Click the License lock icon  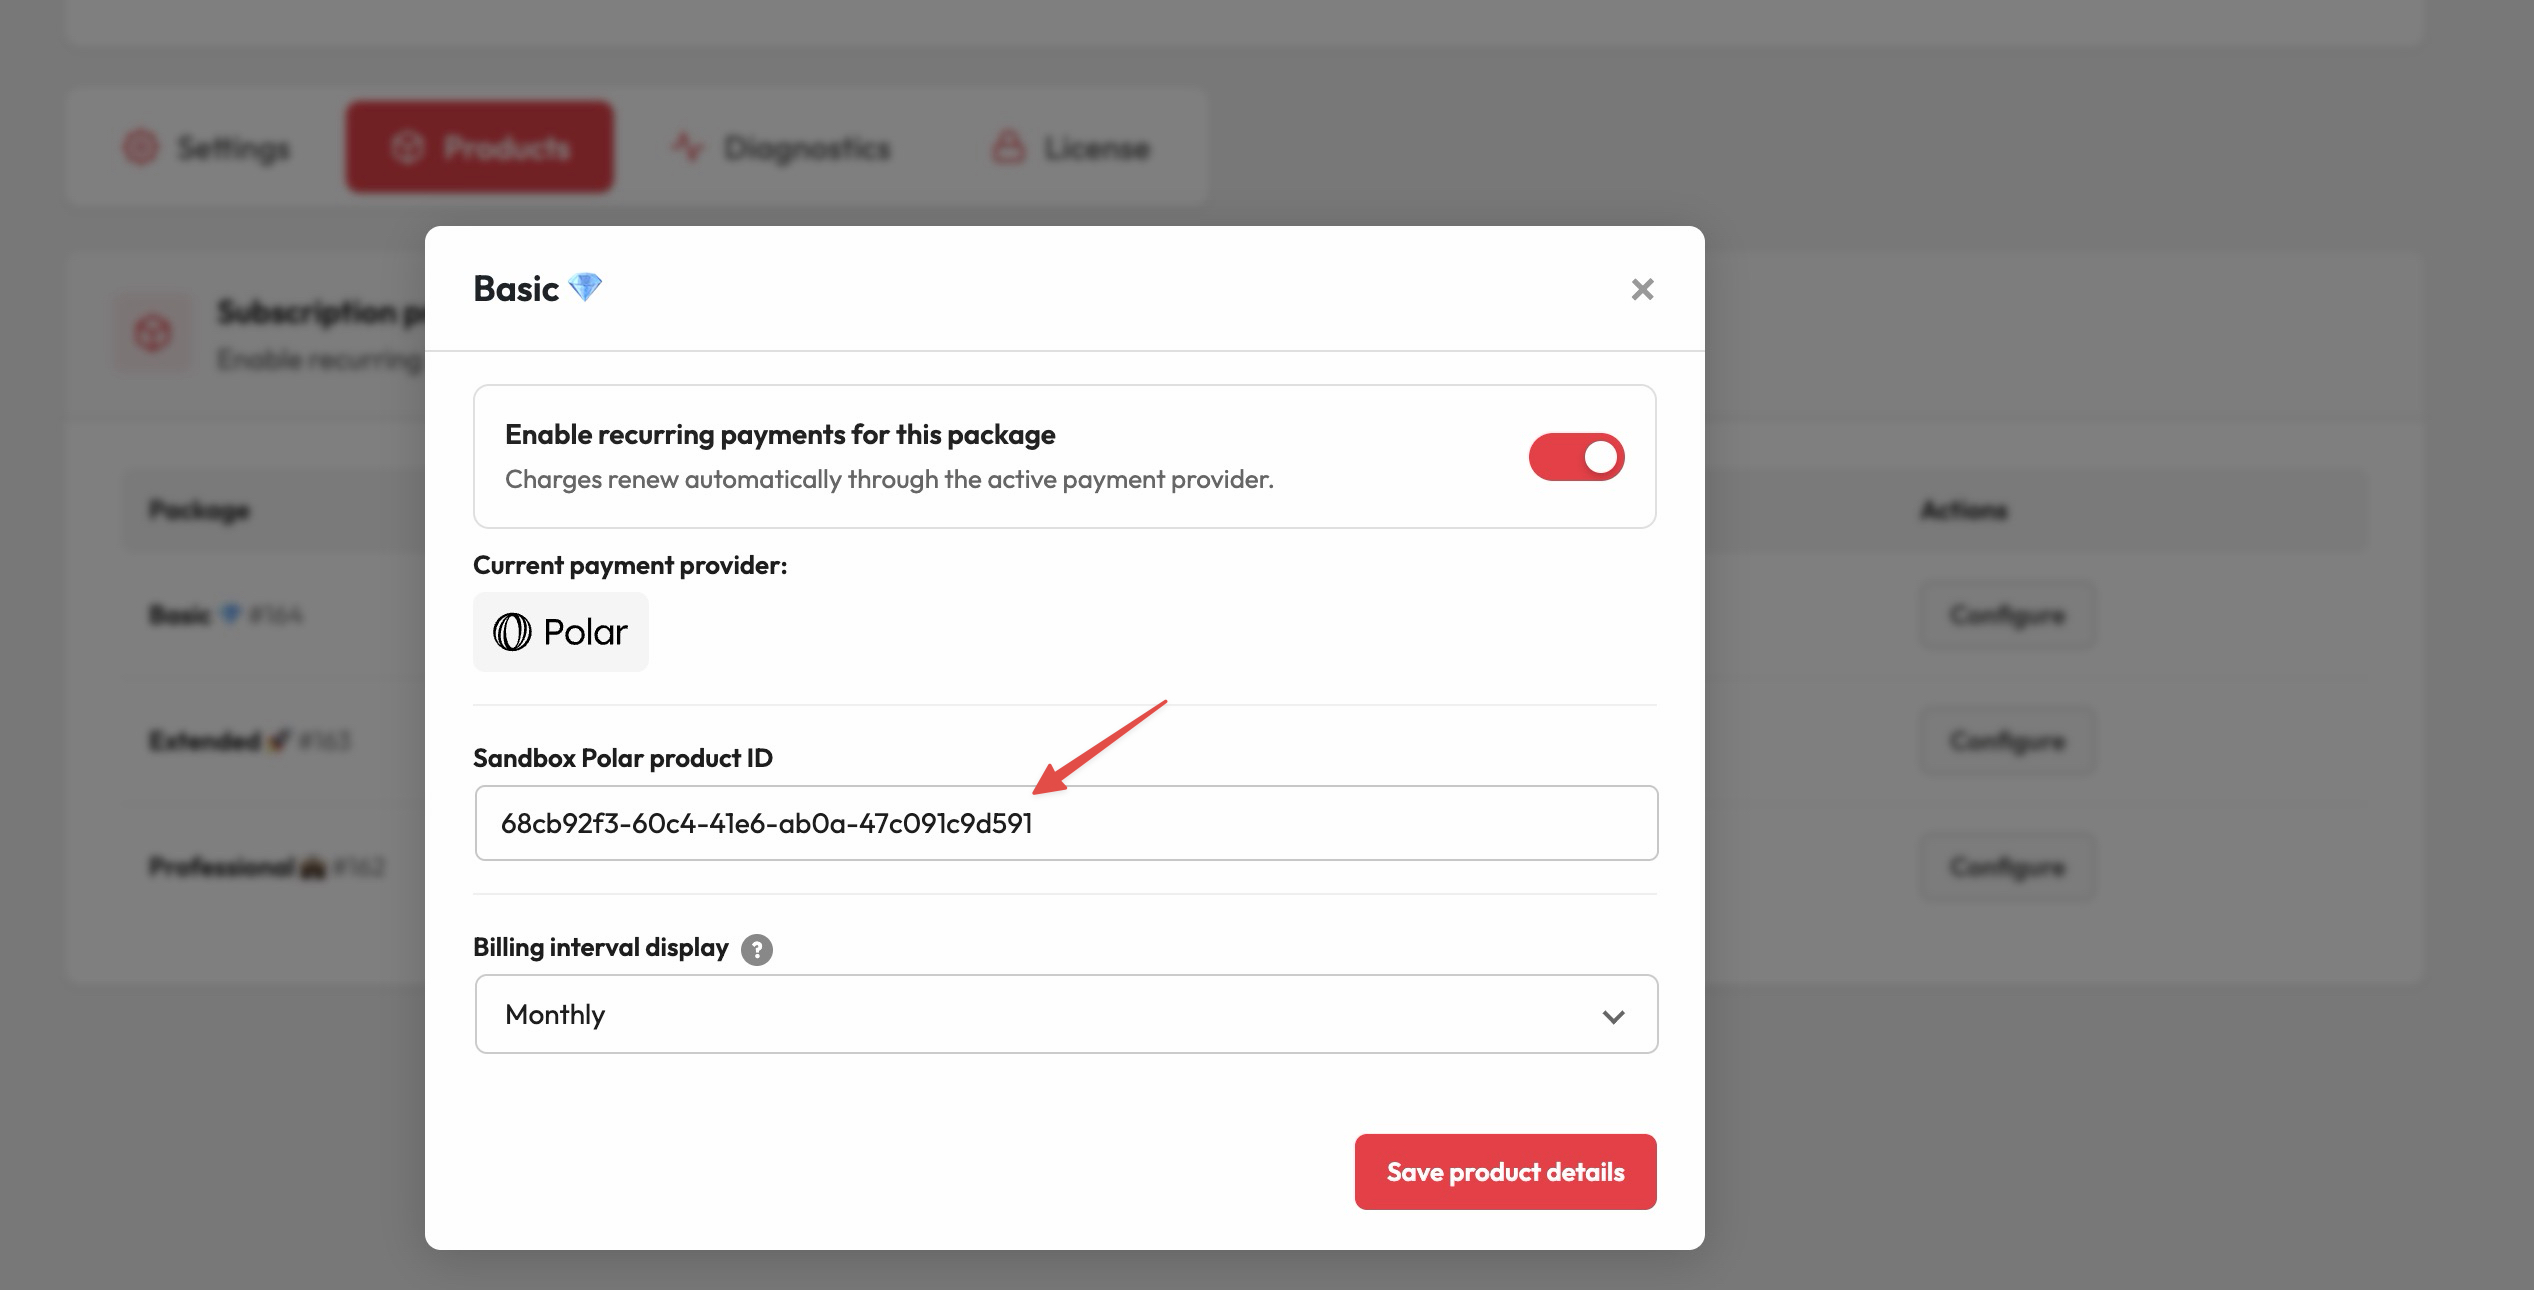(1008, 147)
